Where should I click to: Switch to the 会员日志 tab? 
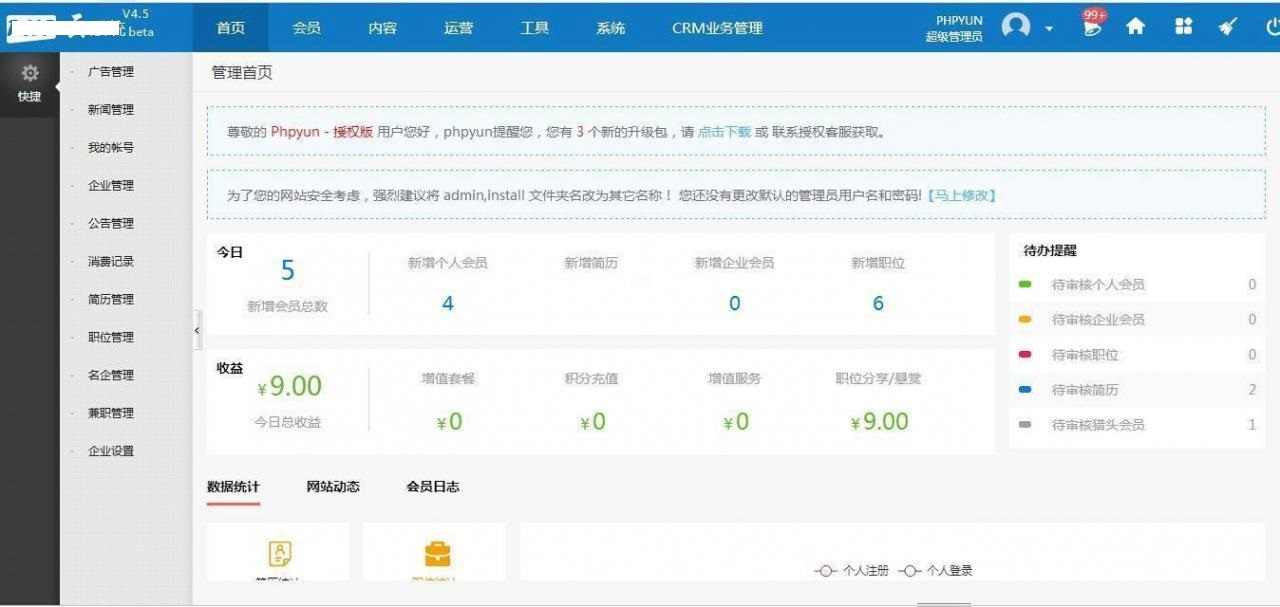(x=430, y=487)
